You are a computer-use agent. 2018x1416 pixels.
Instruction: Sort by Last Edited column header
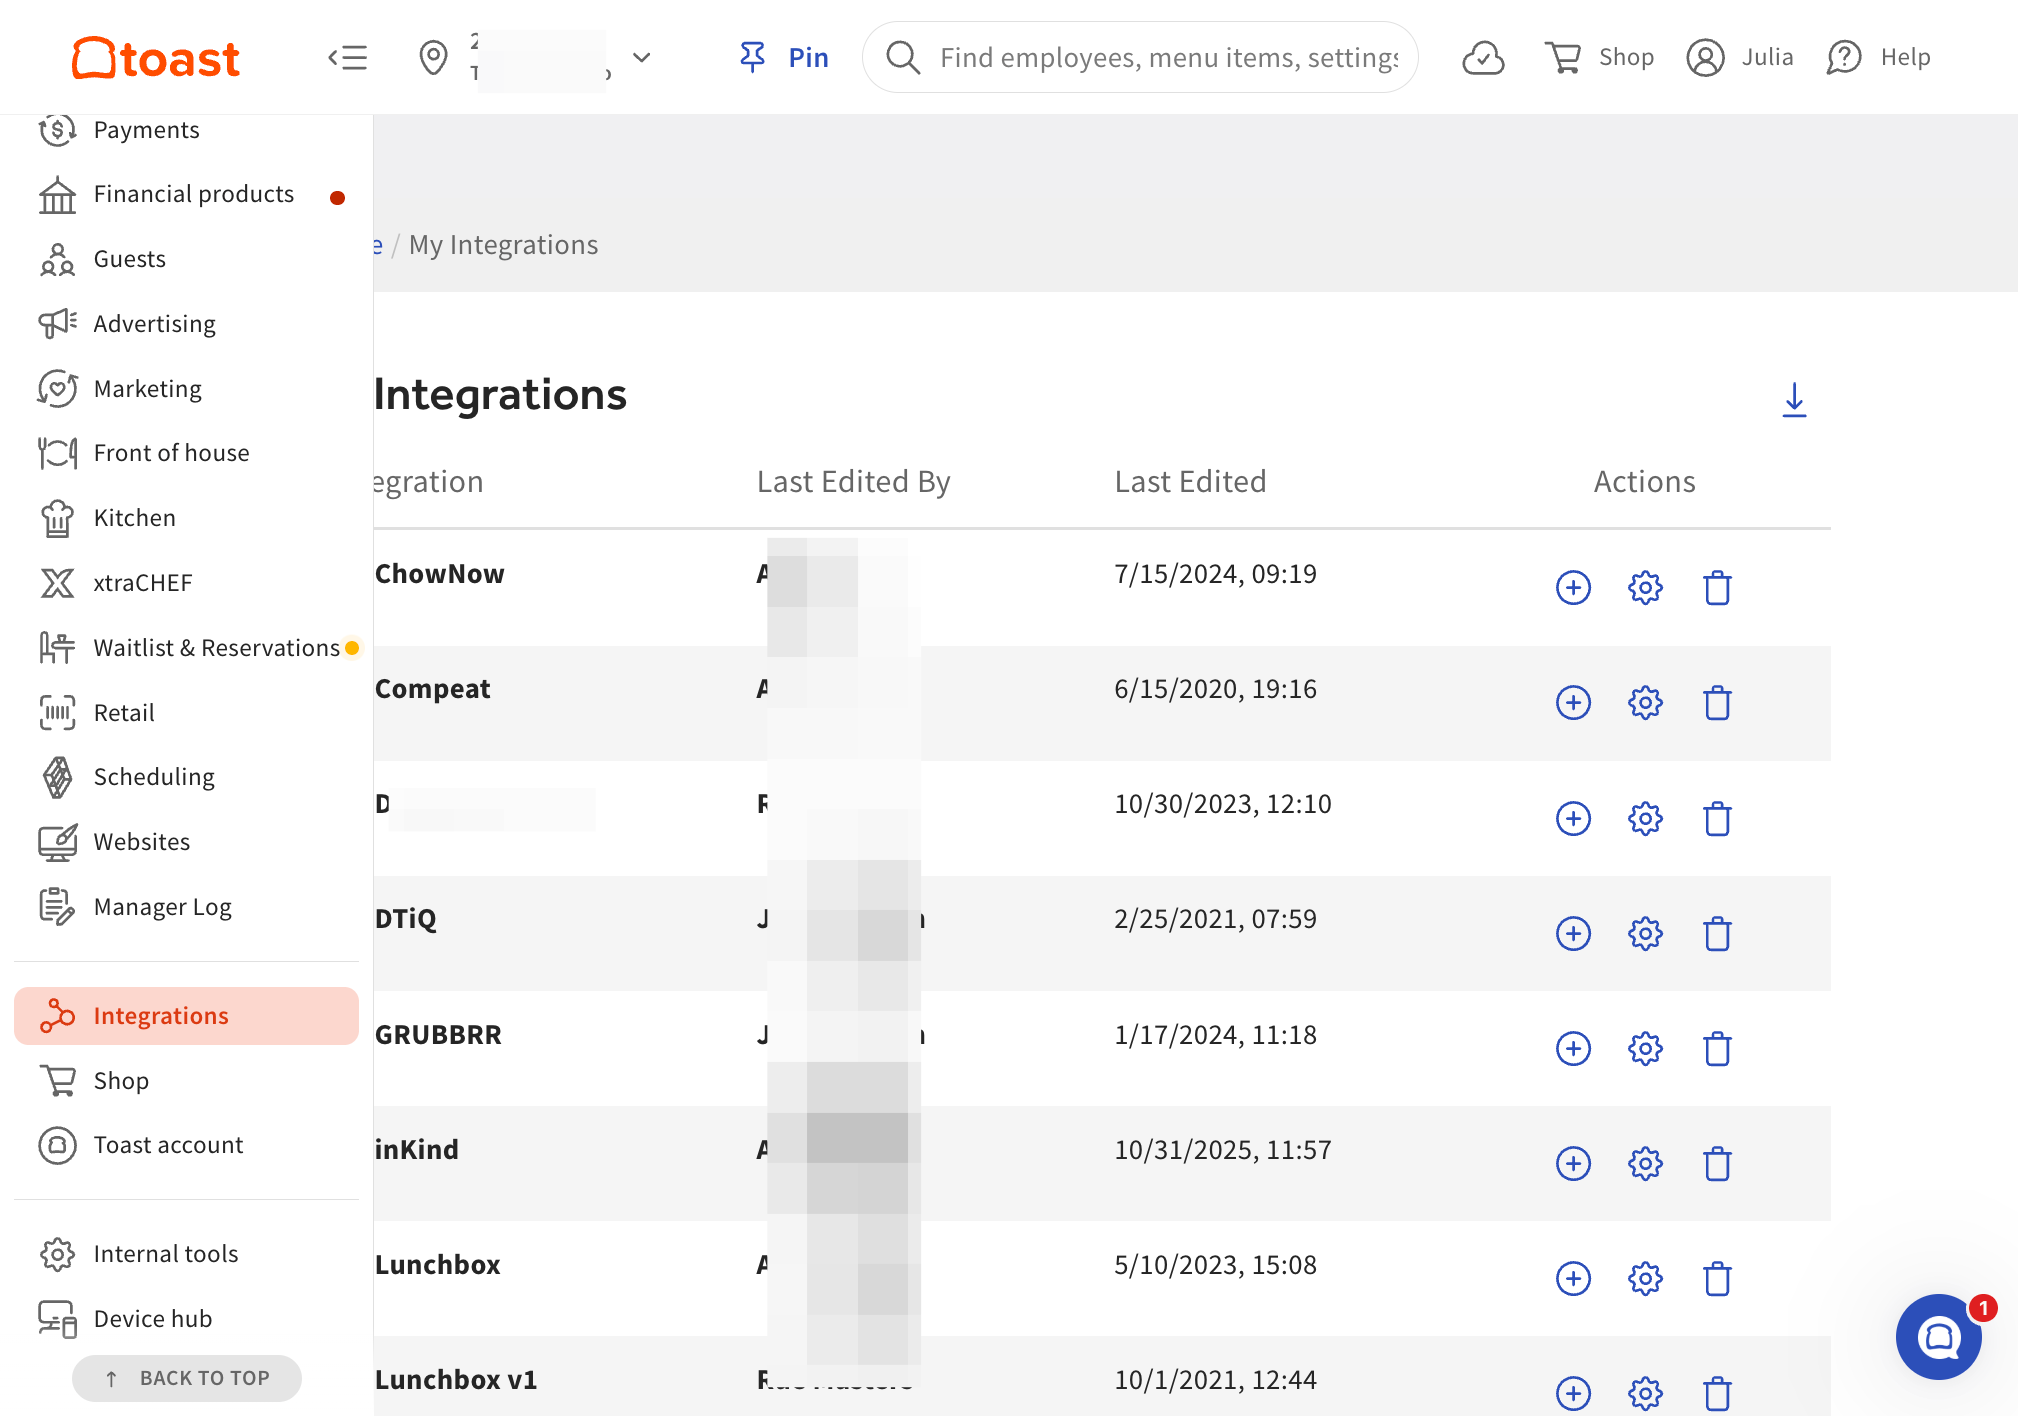pos(1190,482)
